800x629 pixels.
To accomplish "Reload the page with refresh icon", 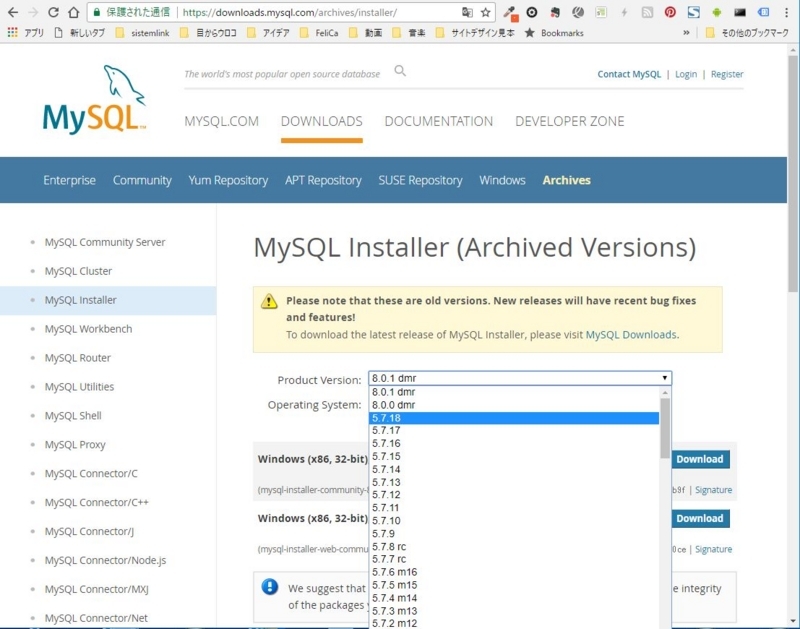I will click(53, 12).
